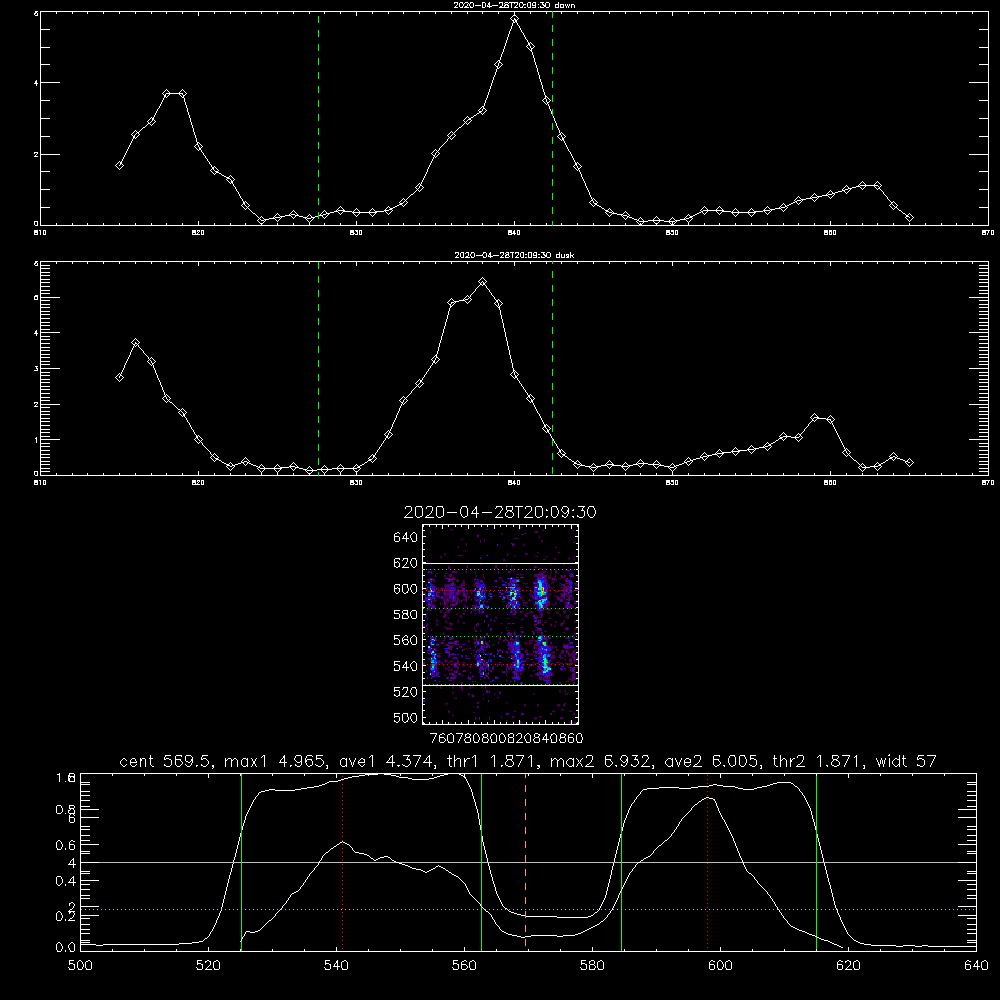Open the colored spectral image thumbnail
The image size is (1000, 1000).
(x=500, y=624)
